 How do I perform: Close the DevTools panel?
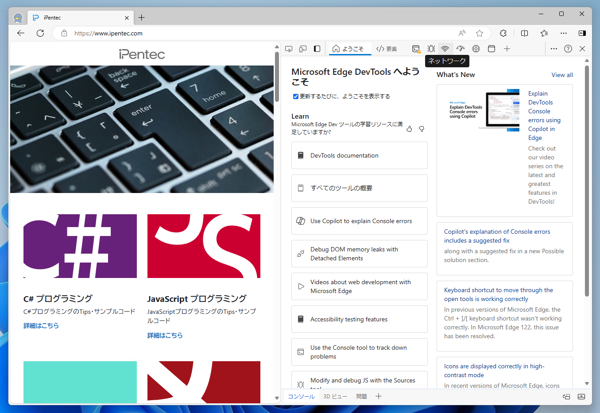(582, 49)
